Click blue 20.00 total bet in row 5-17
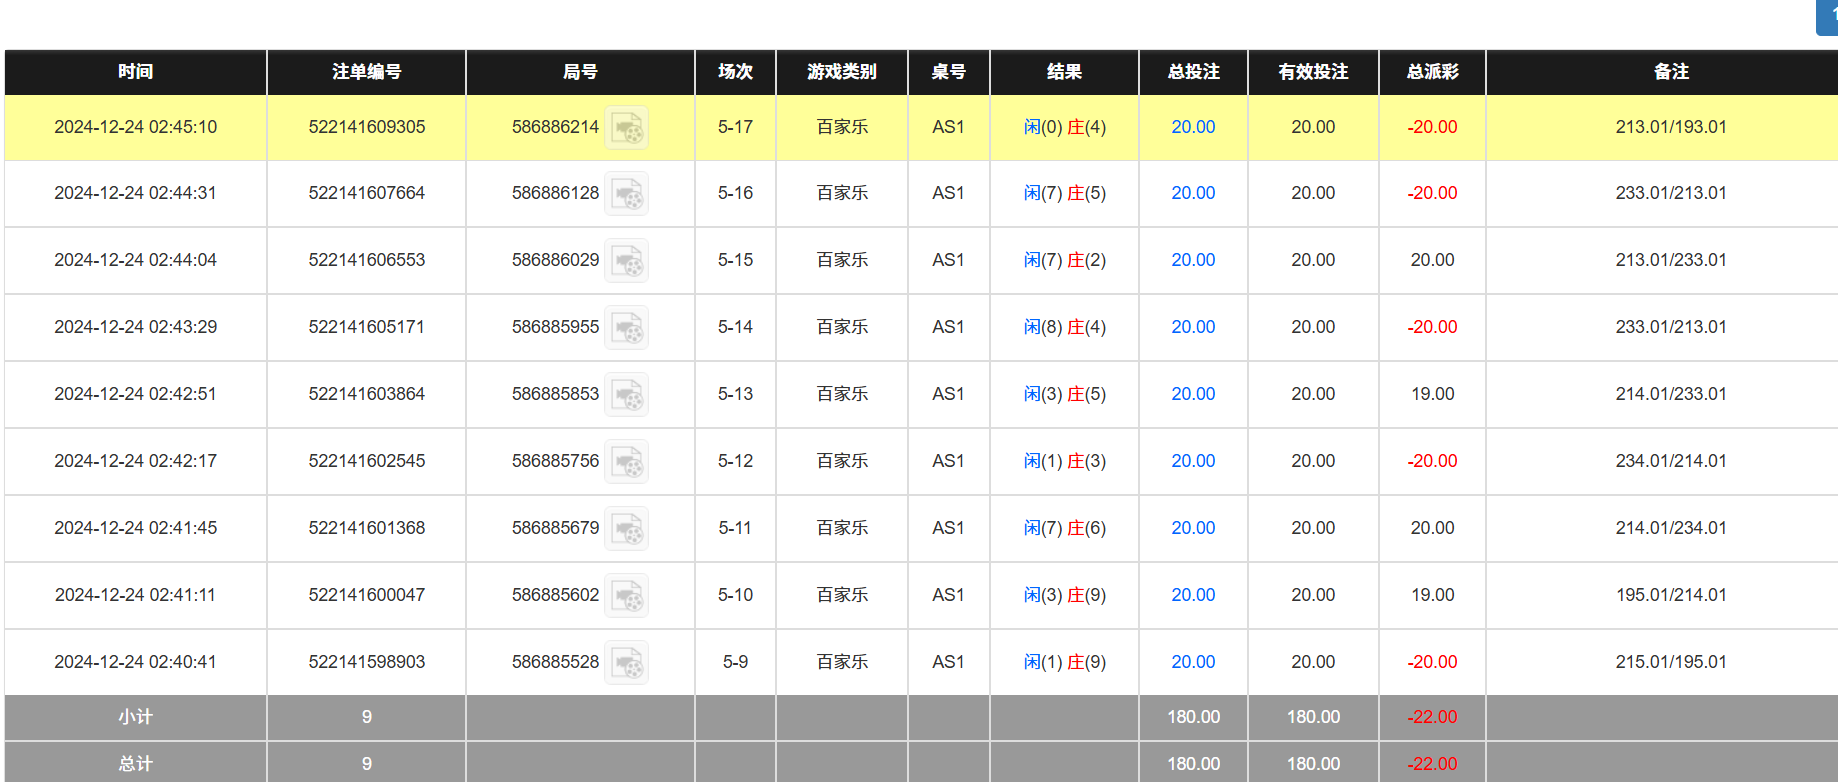1838x782 pixels. tap(1193, 127)
